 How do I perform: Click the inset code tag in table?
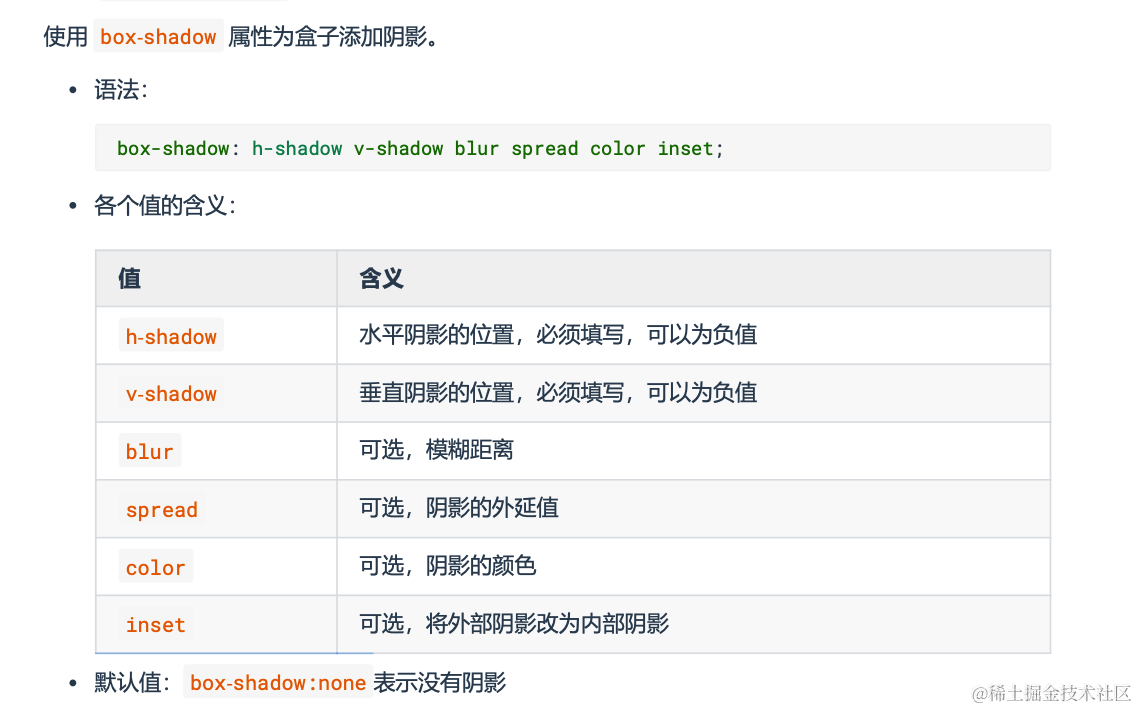[155, 625]
